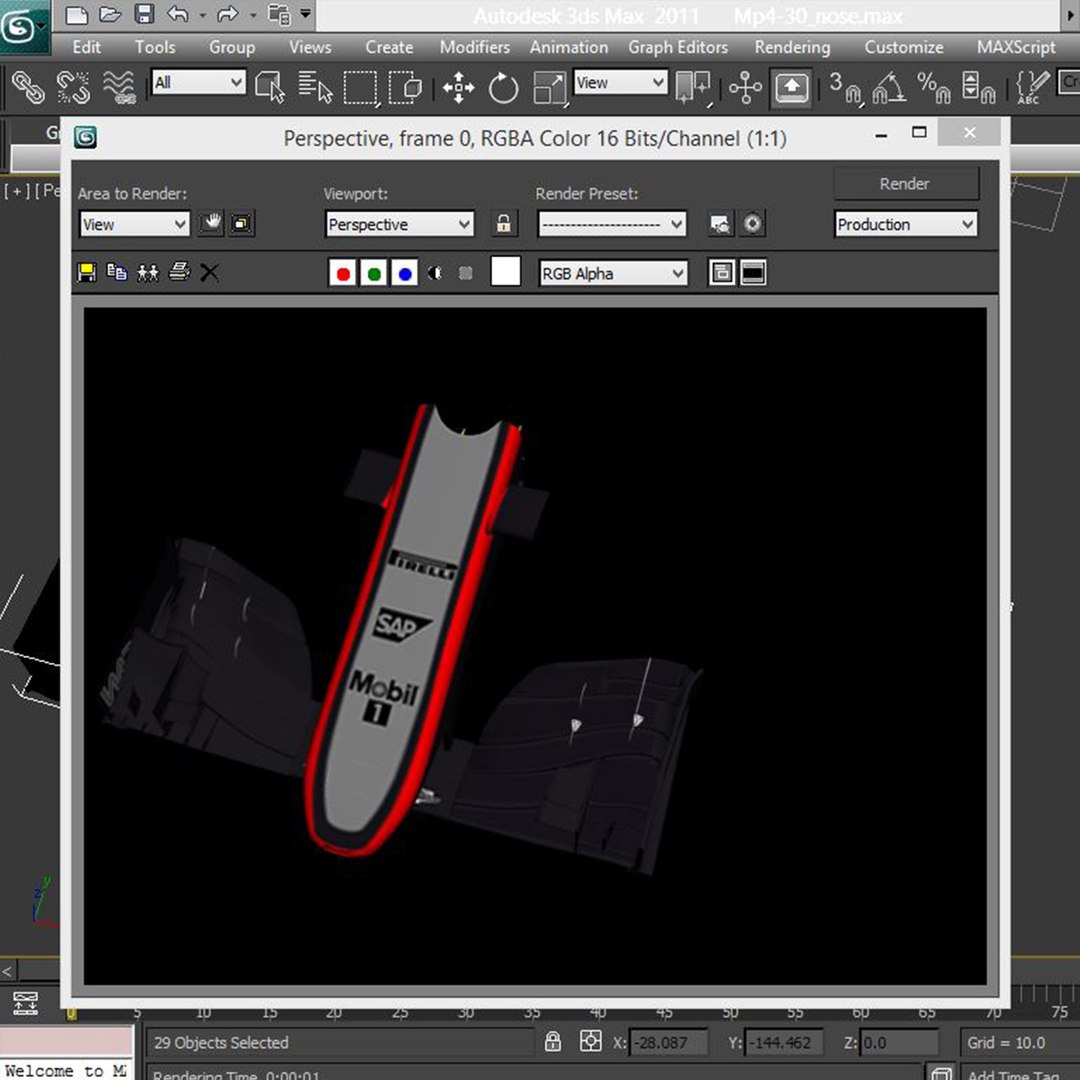Open the Graph Editors menu

pos(678,47)
